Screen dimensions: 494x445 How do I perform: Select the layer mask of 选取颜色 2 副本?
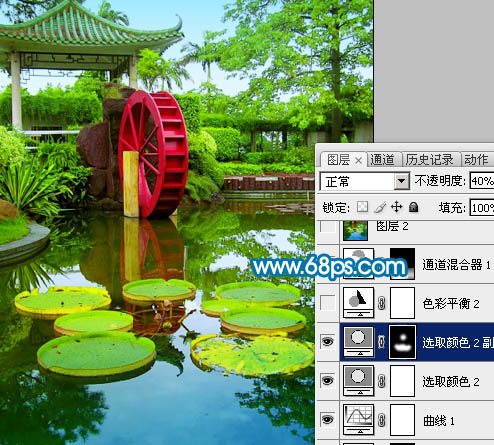click(403, 342)
